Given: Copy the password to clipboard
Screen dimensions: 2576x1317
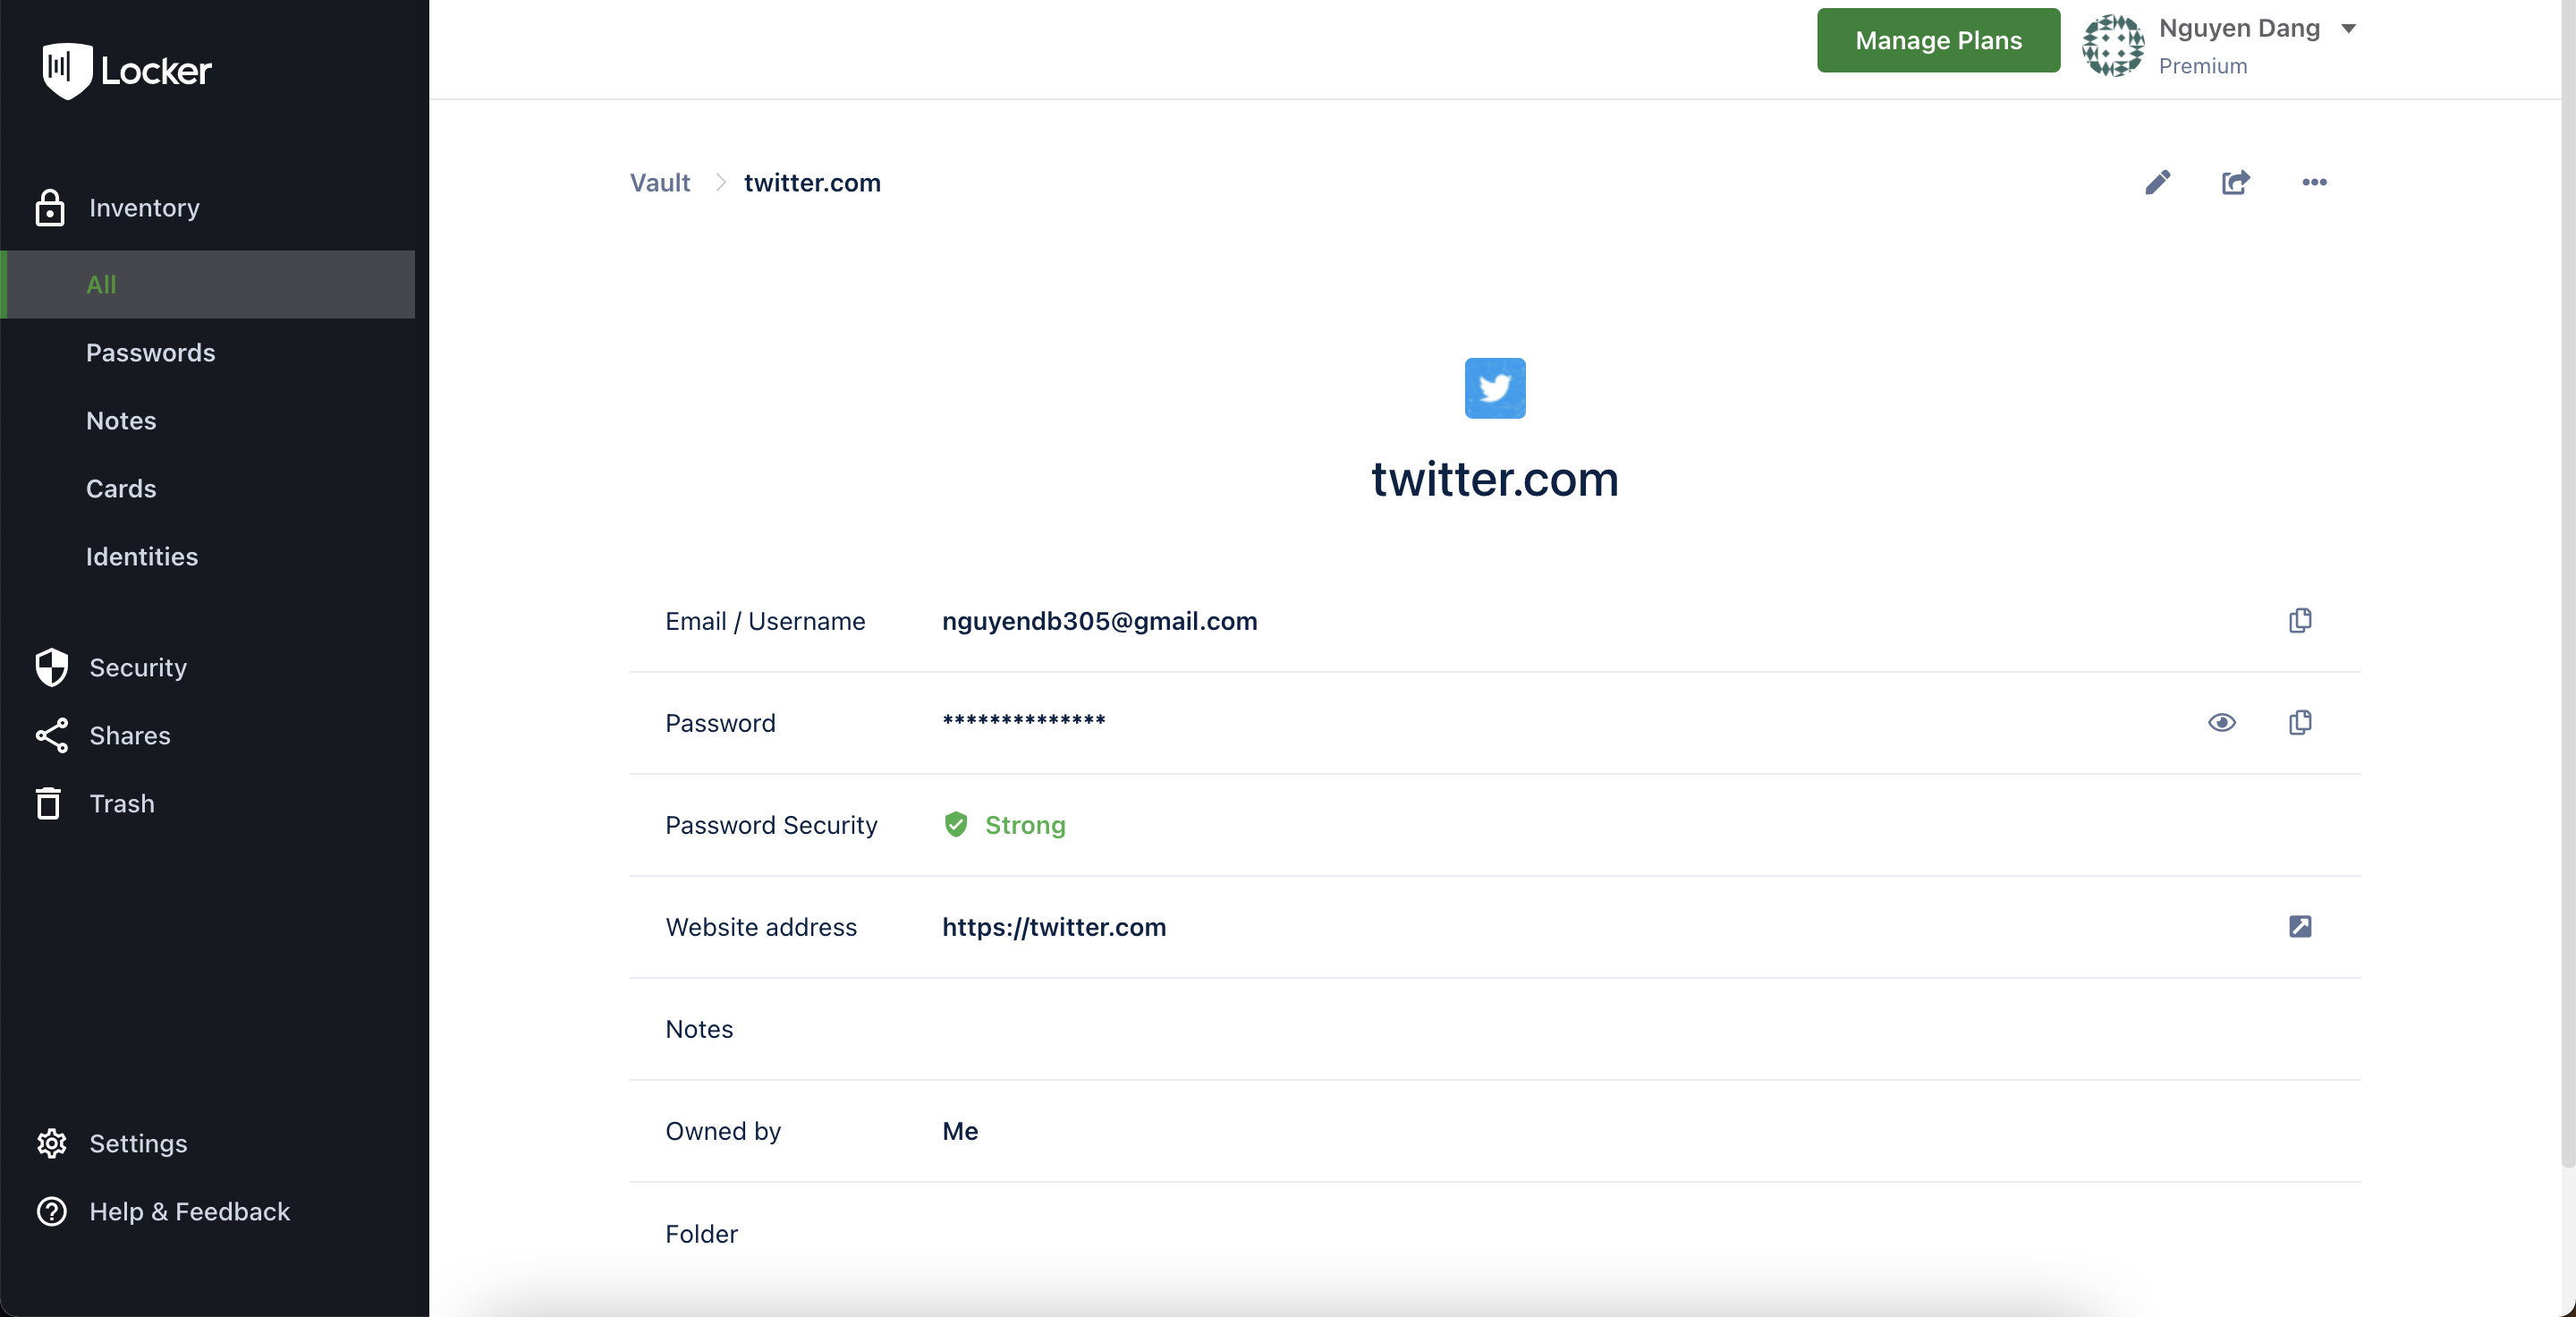Looking at the screenshot, I should (2299, 723).
